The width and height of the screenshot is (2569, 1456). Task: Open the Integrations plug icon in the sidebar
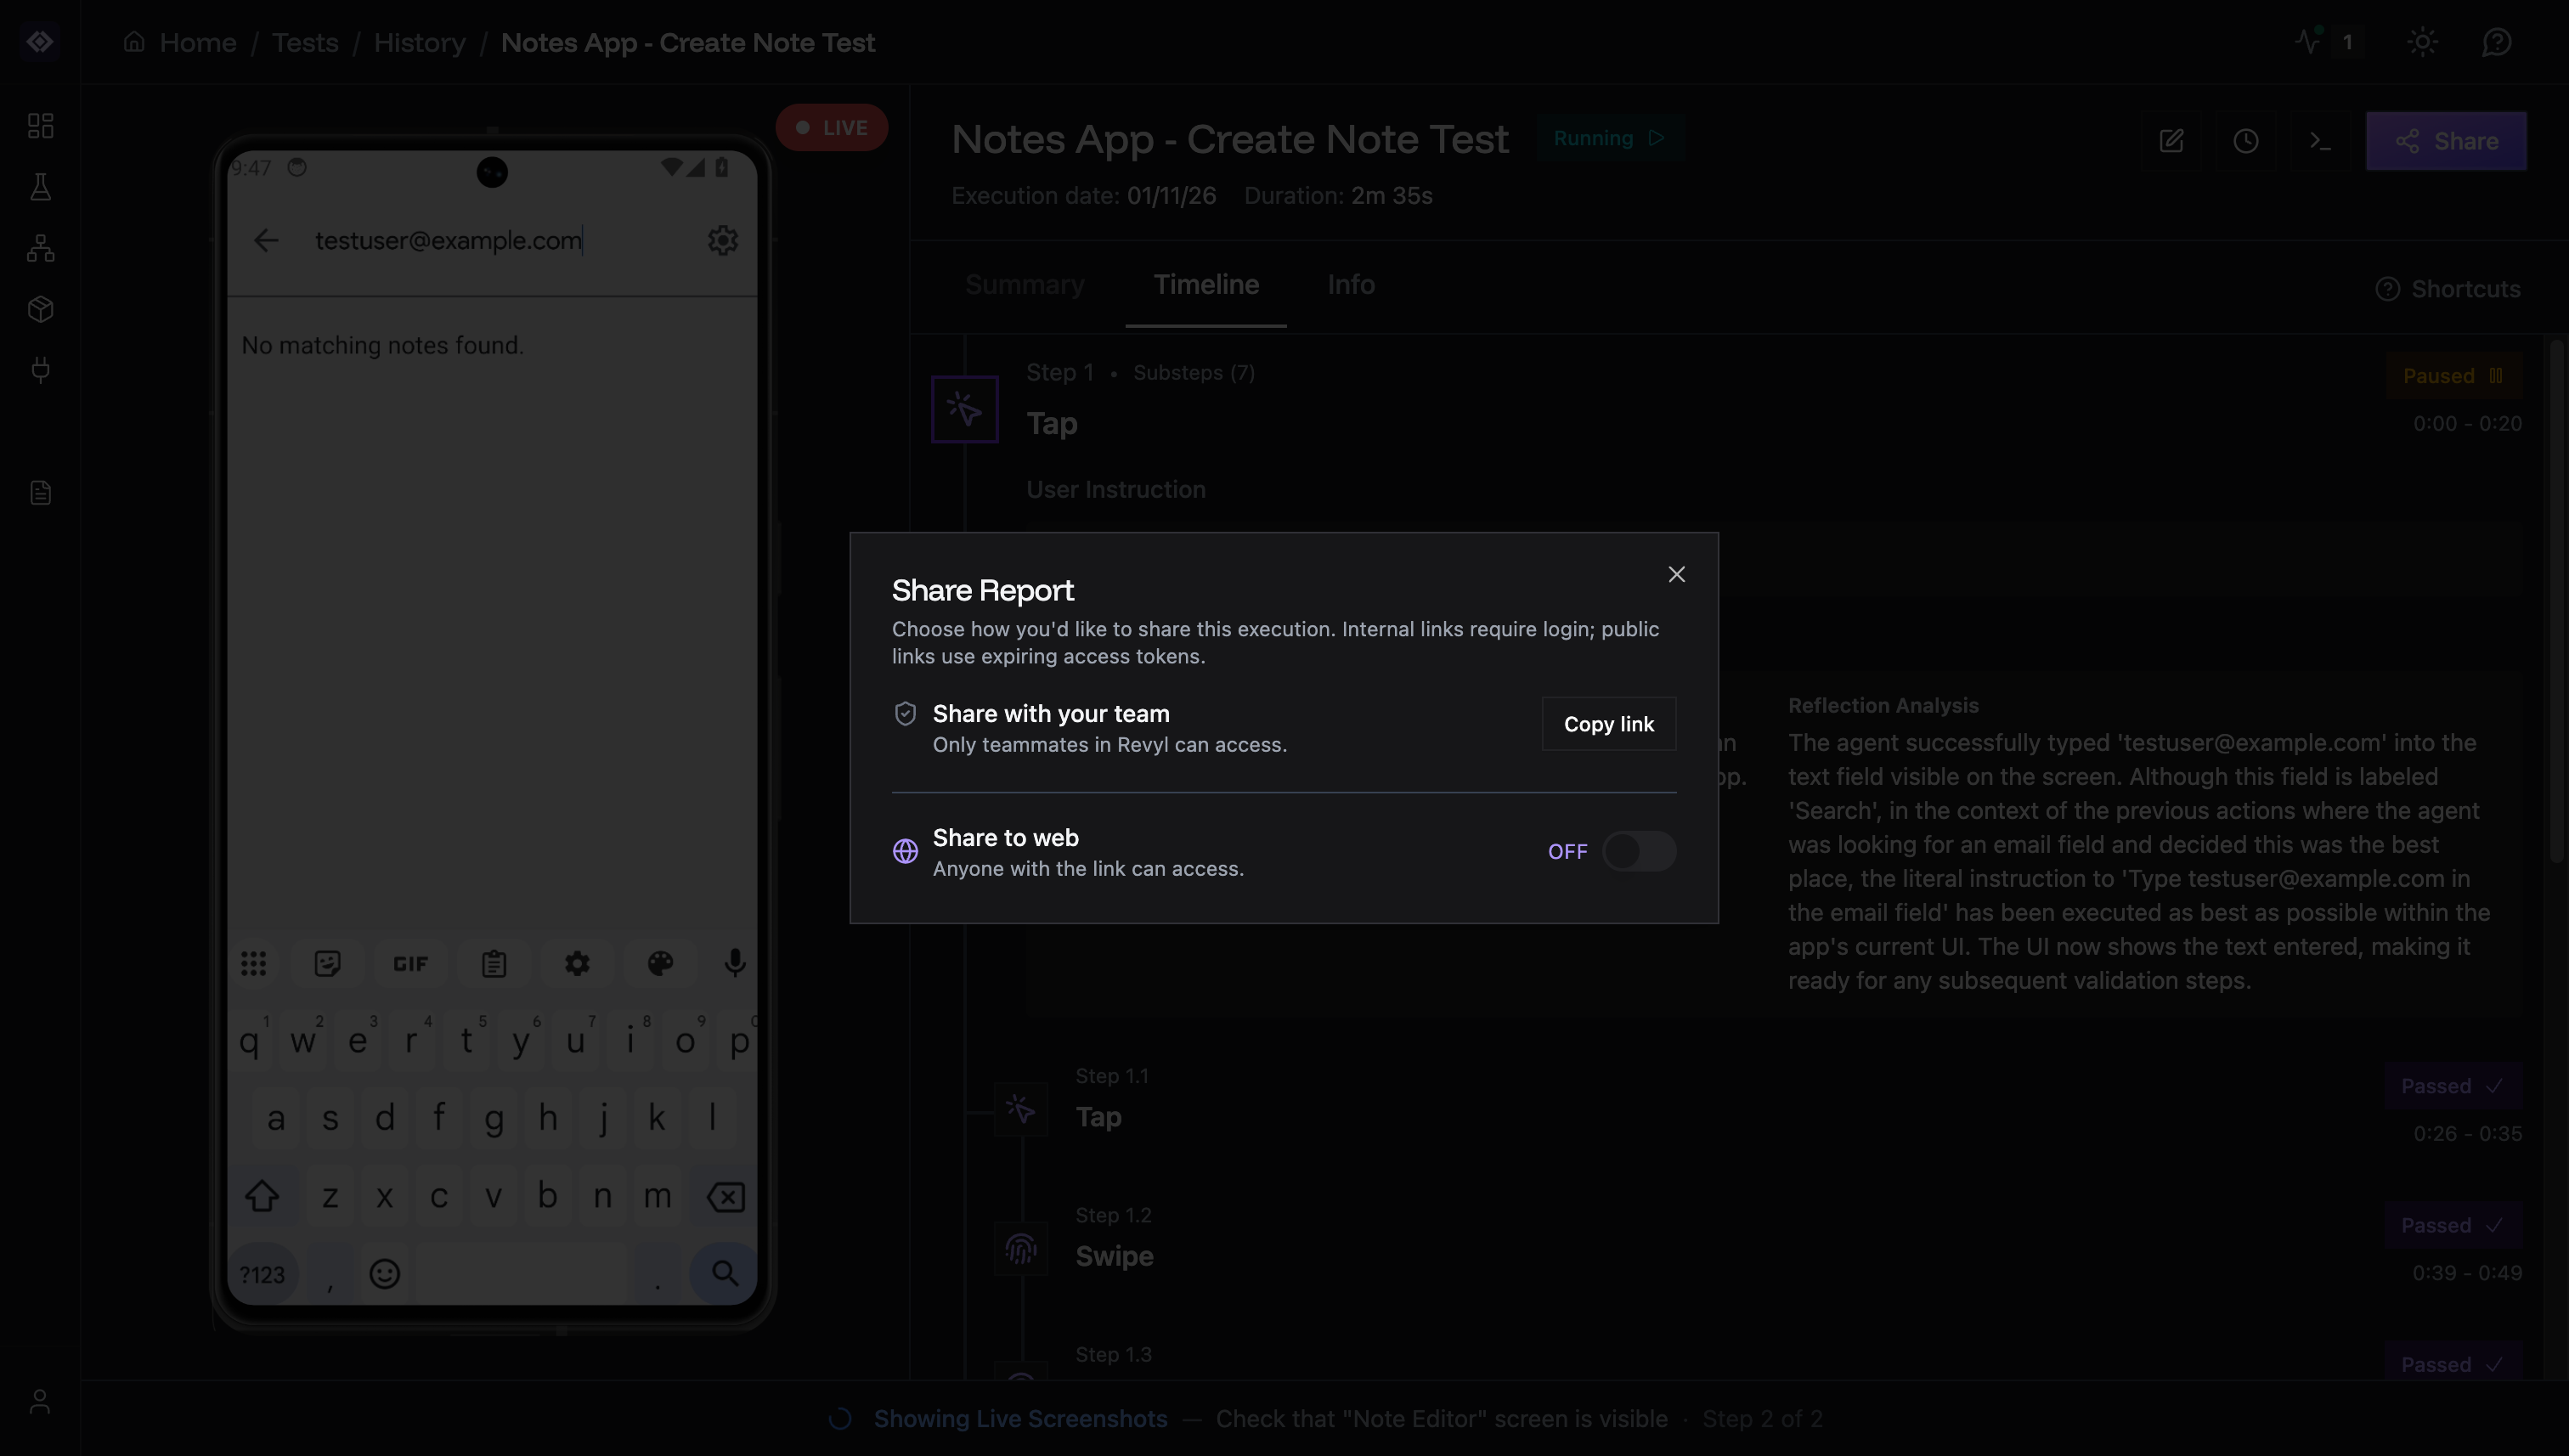[40, 370]
